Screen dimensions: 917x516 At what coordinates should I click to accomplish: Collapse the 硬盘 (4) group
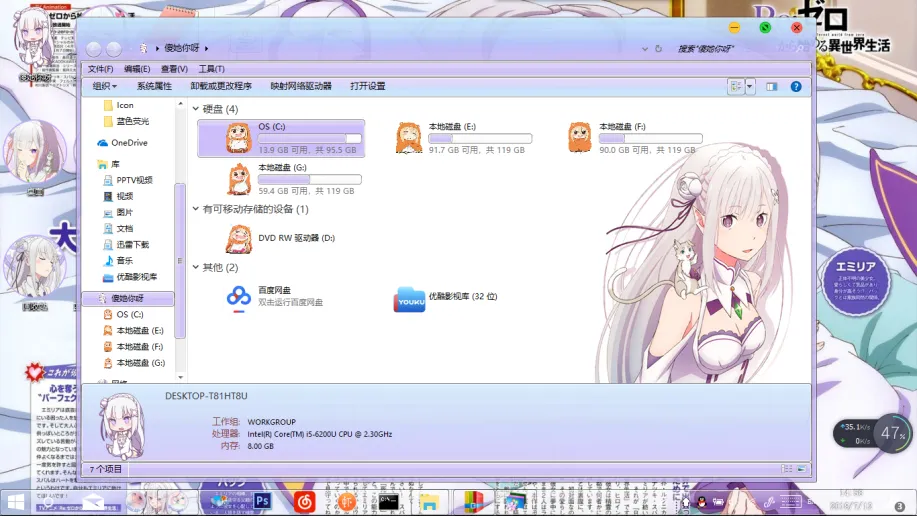196,109
